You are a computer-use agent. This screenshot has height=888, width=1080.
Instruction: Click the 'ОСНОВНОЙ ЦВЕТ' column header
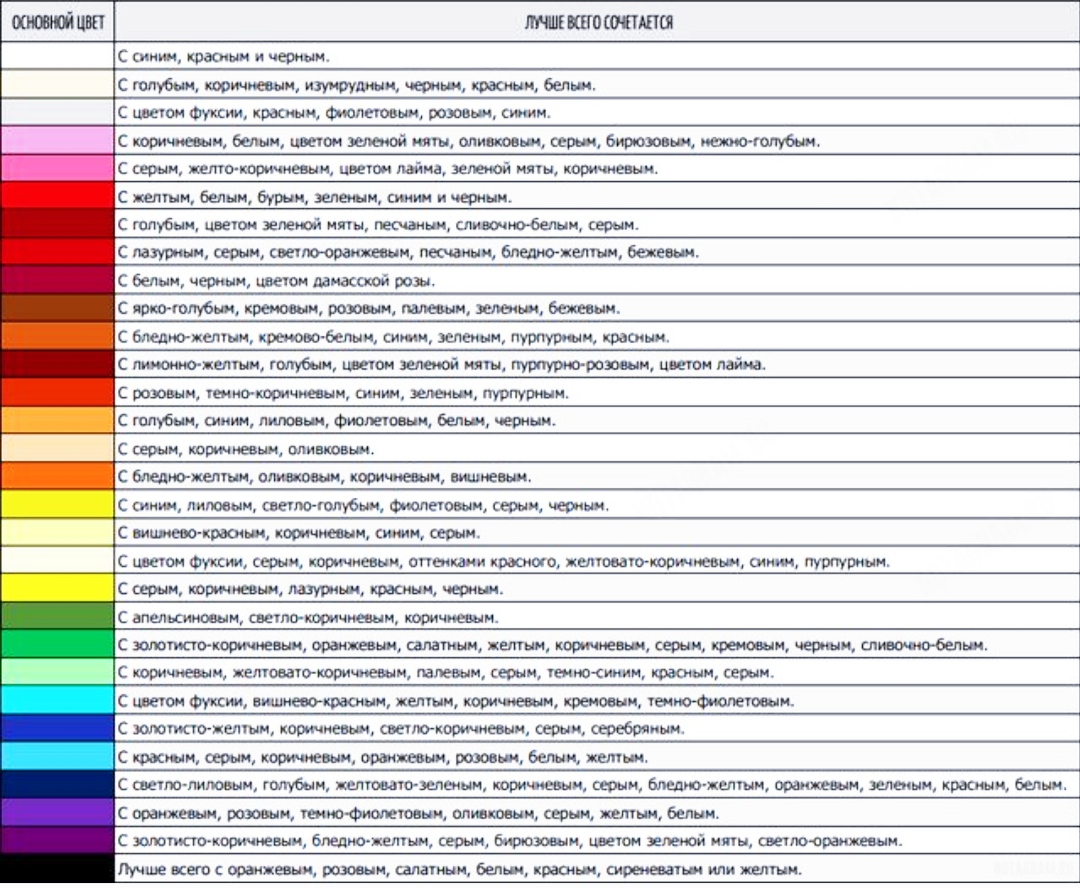57,21
